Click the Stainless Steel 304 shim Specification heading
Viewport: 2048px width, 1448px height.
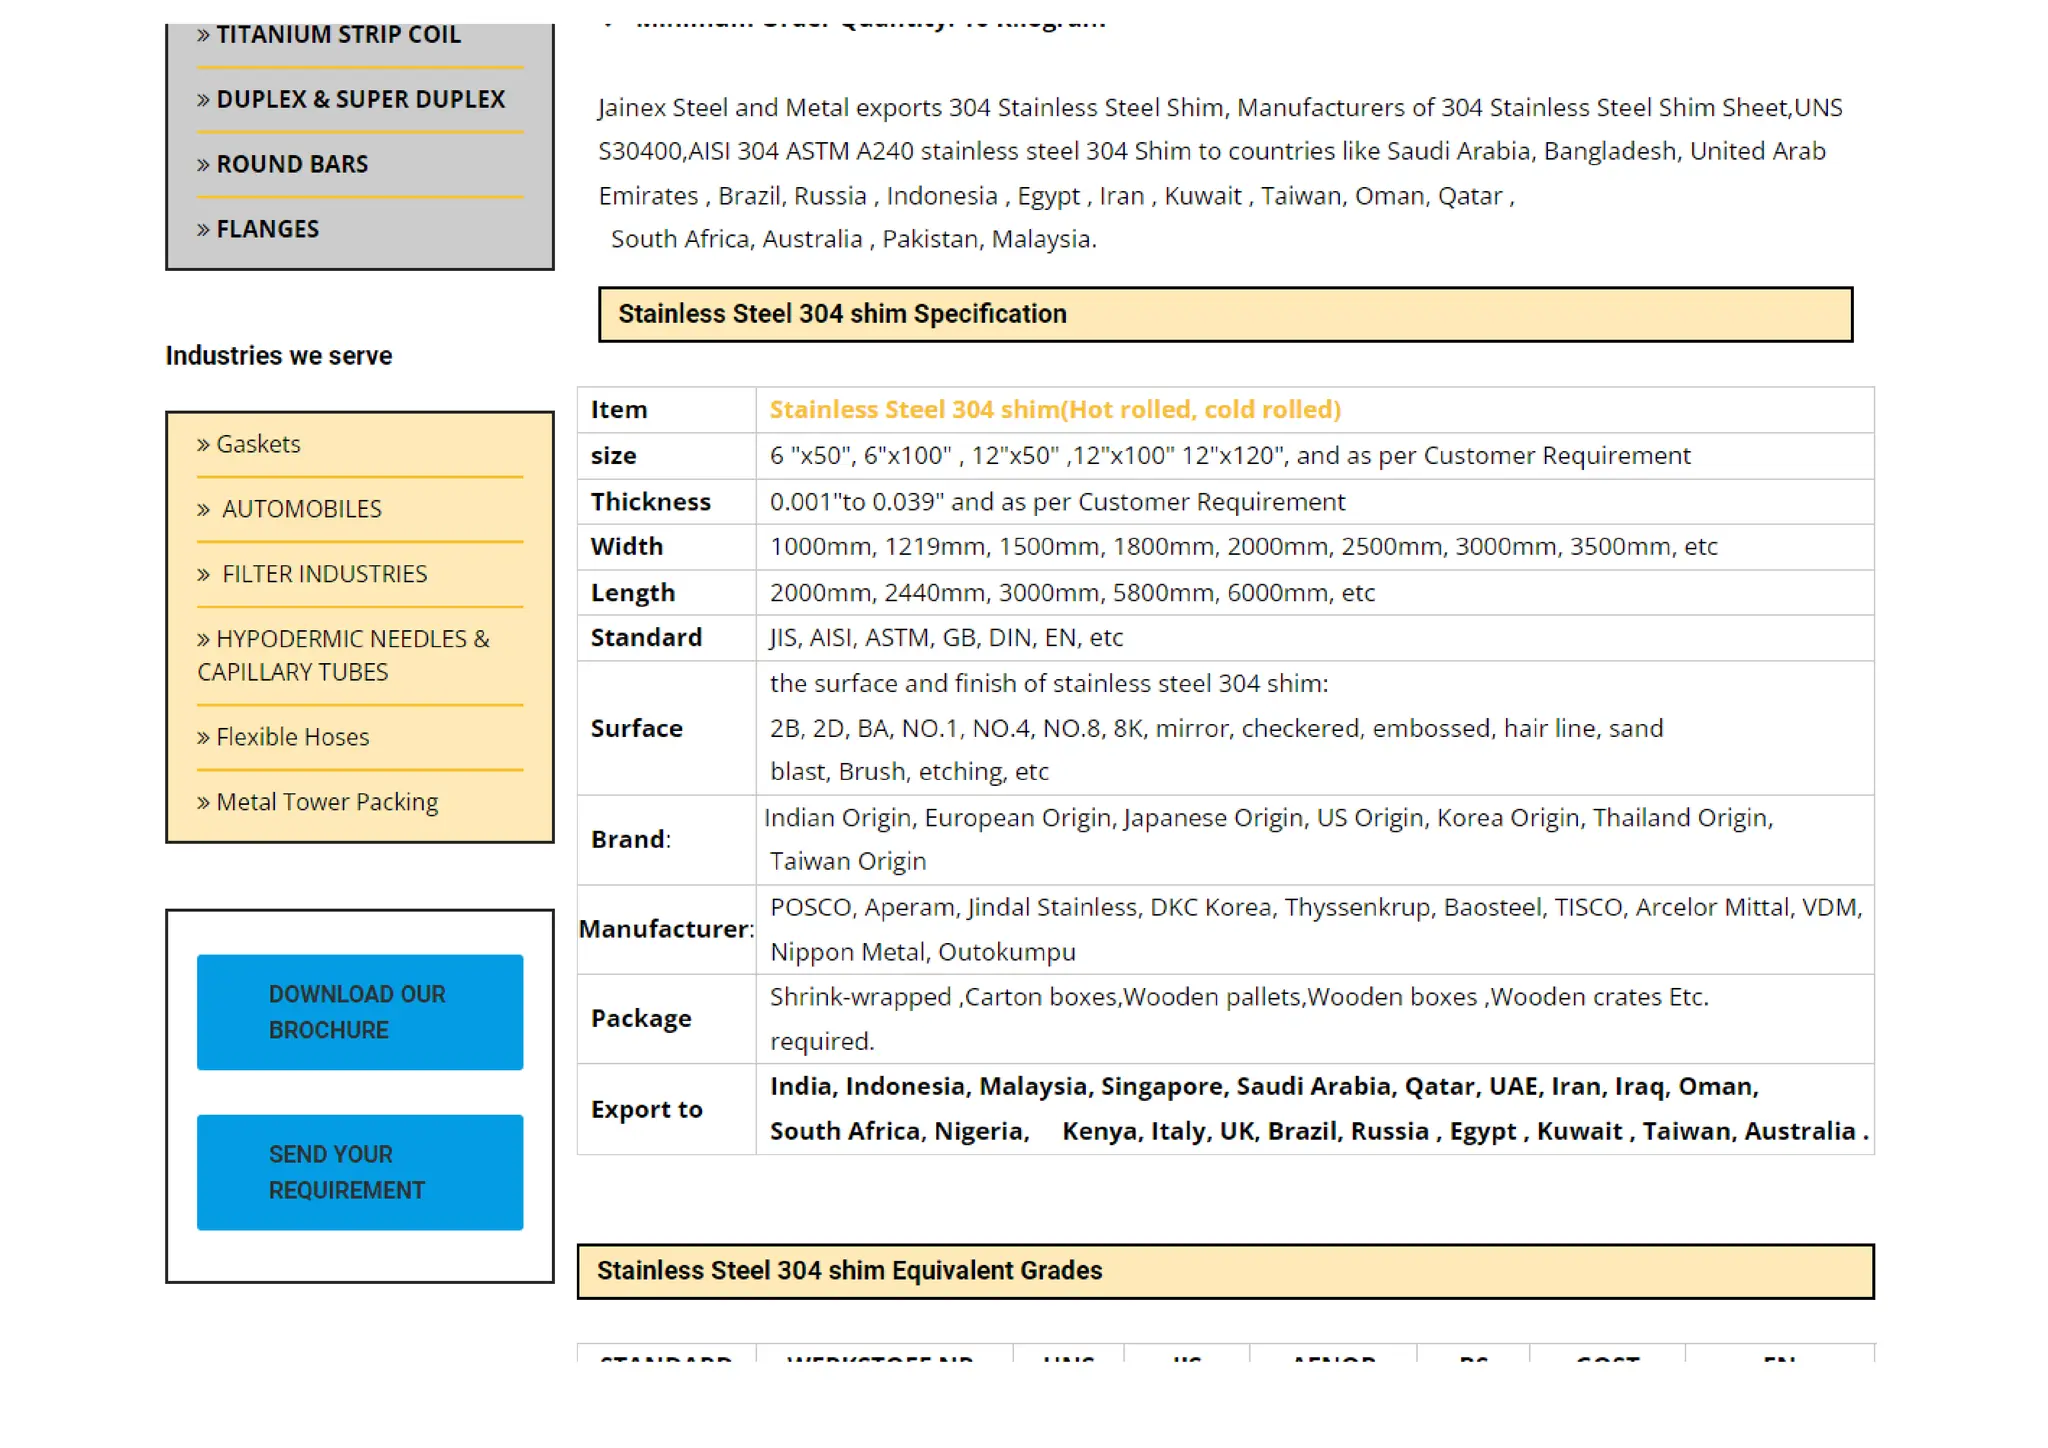pyautogui.click(x=842, y=314)
